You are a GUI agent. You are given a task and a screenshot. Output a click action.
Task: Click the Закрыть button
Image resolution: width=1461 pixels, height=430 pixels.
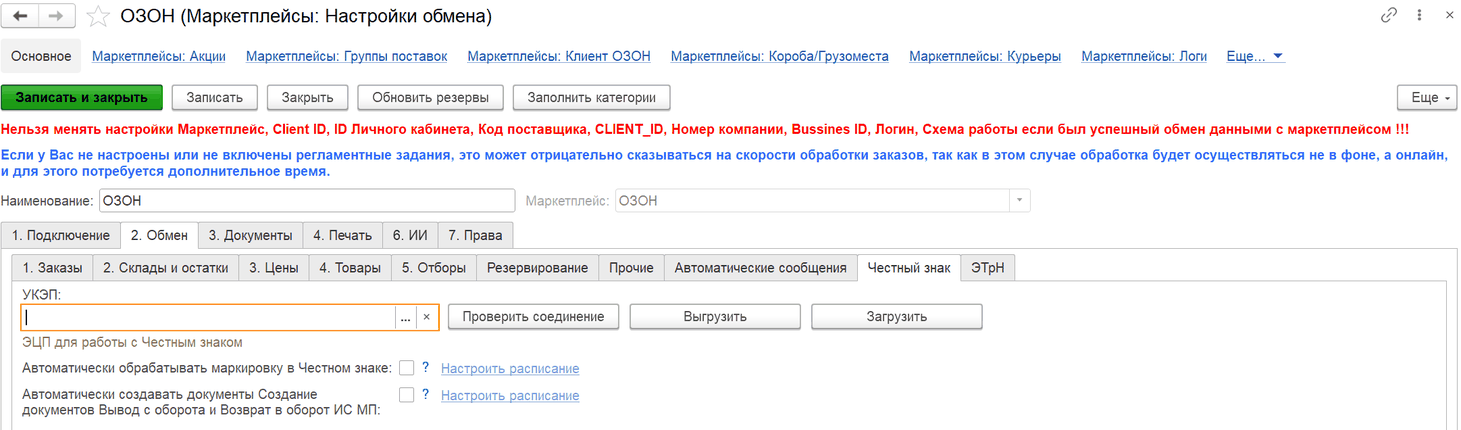307,97
